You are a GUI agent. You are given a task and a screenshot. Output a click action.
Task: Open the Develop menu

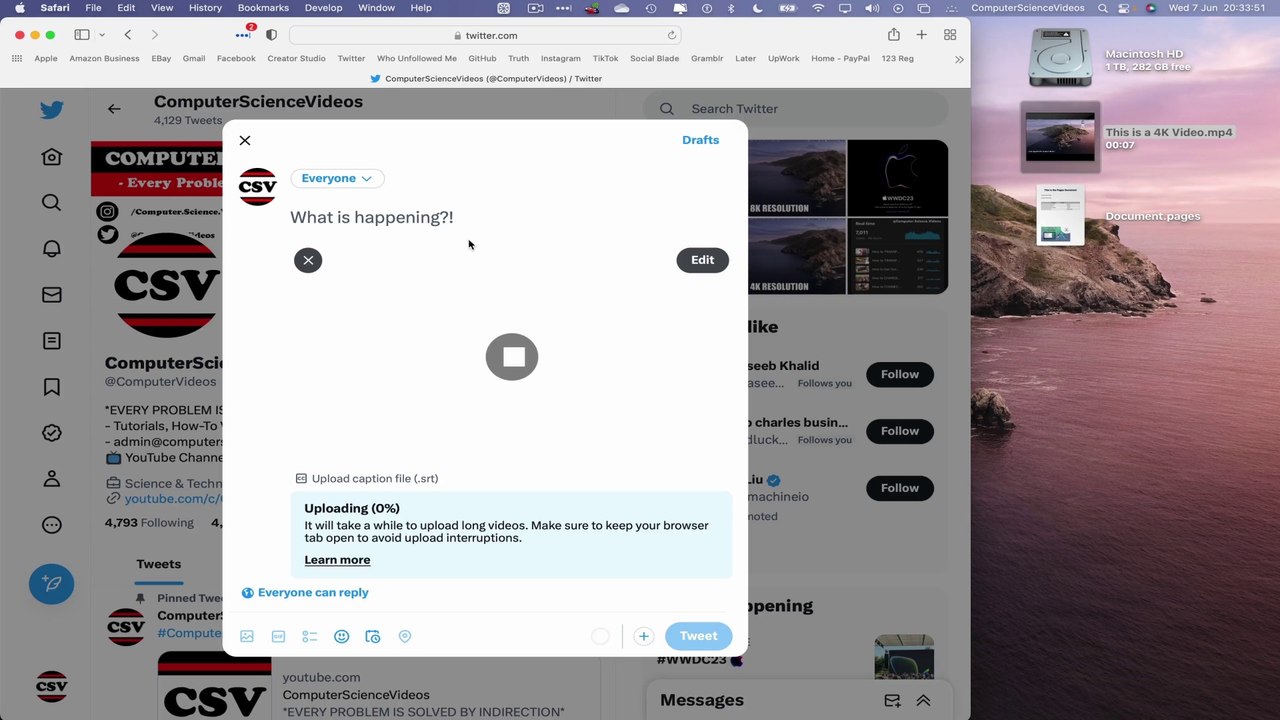click(x=323, y=8)
